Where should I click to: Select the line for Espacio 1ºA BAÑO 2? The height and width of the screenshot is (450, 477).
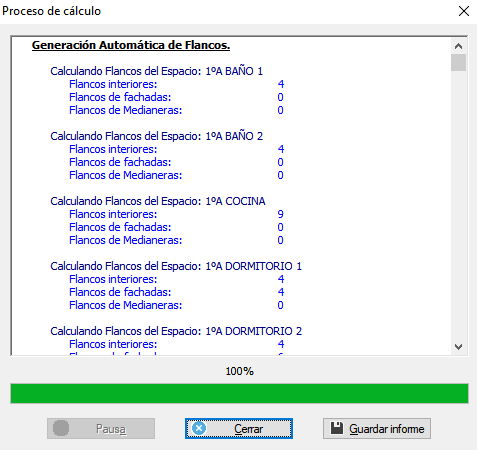pos(157,136)
